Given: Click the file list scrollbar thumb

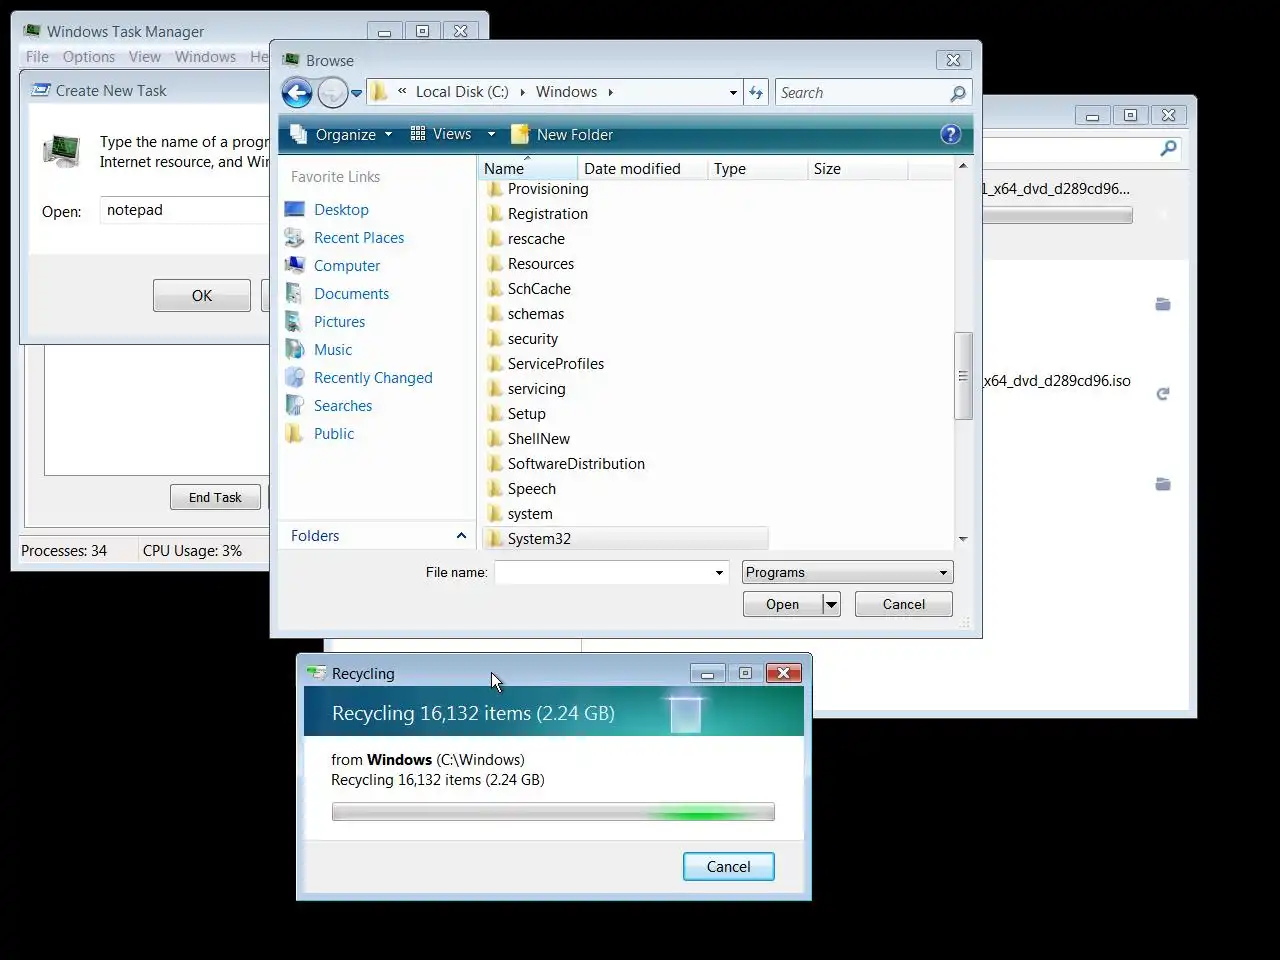Looking at the screenshot, I should (963, 376).
